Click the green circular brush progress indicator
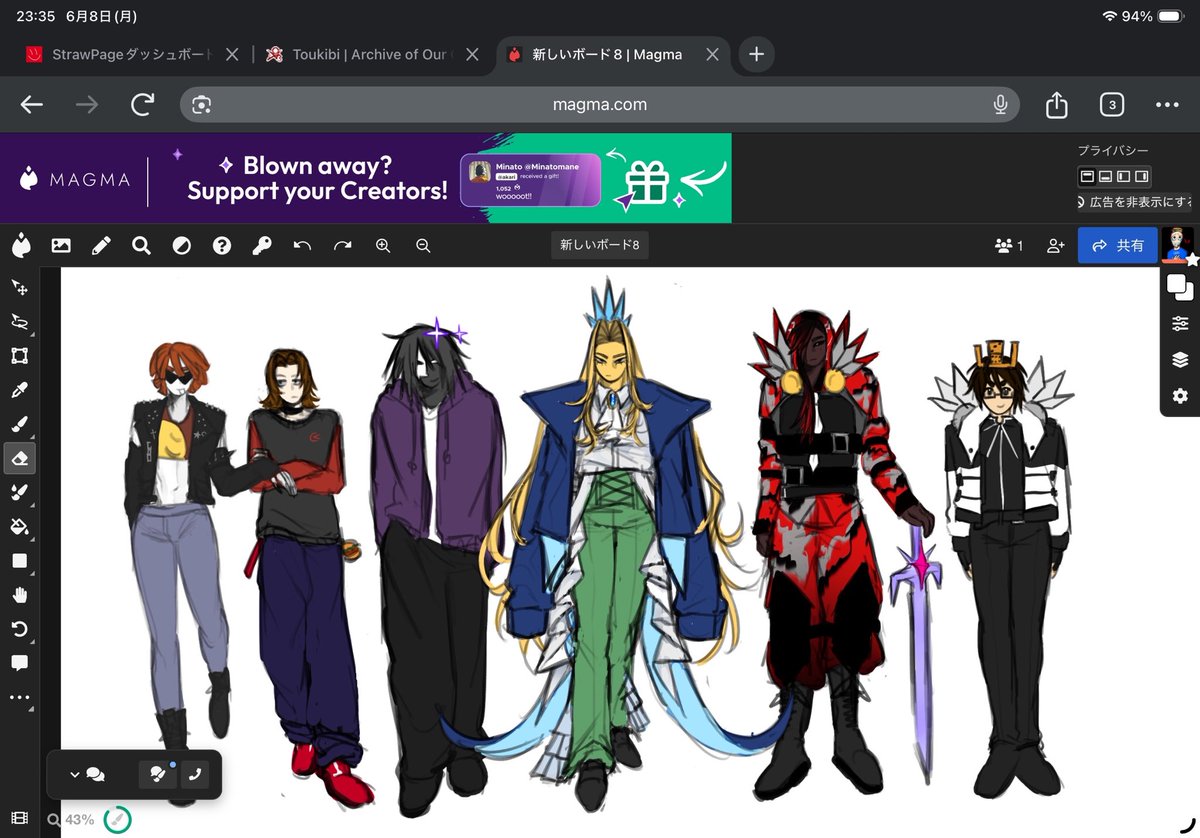 click(x=117, y=819)
